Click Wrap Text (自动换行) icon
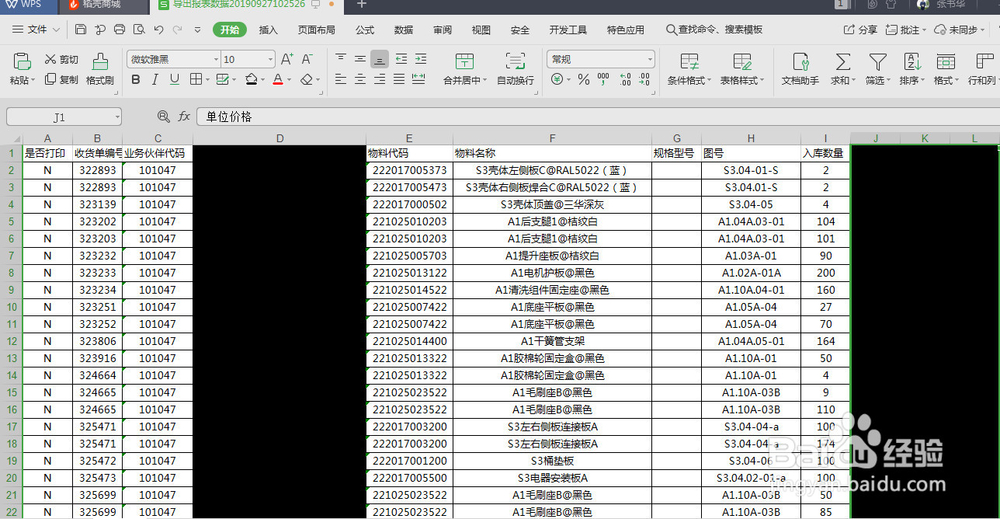 coord(515,61)
